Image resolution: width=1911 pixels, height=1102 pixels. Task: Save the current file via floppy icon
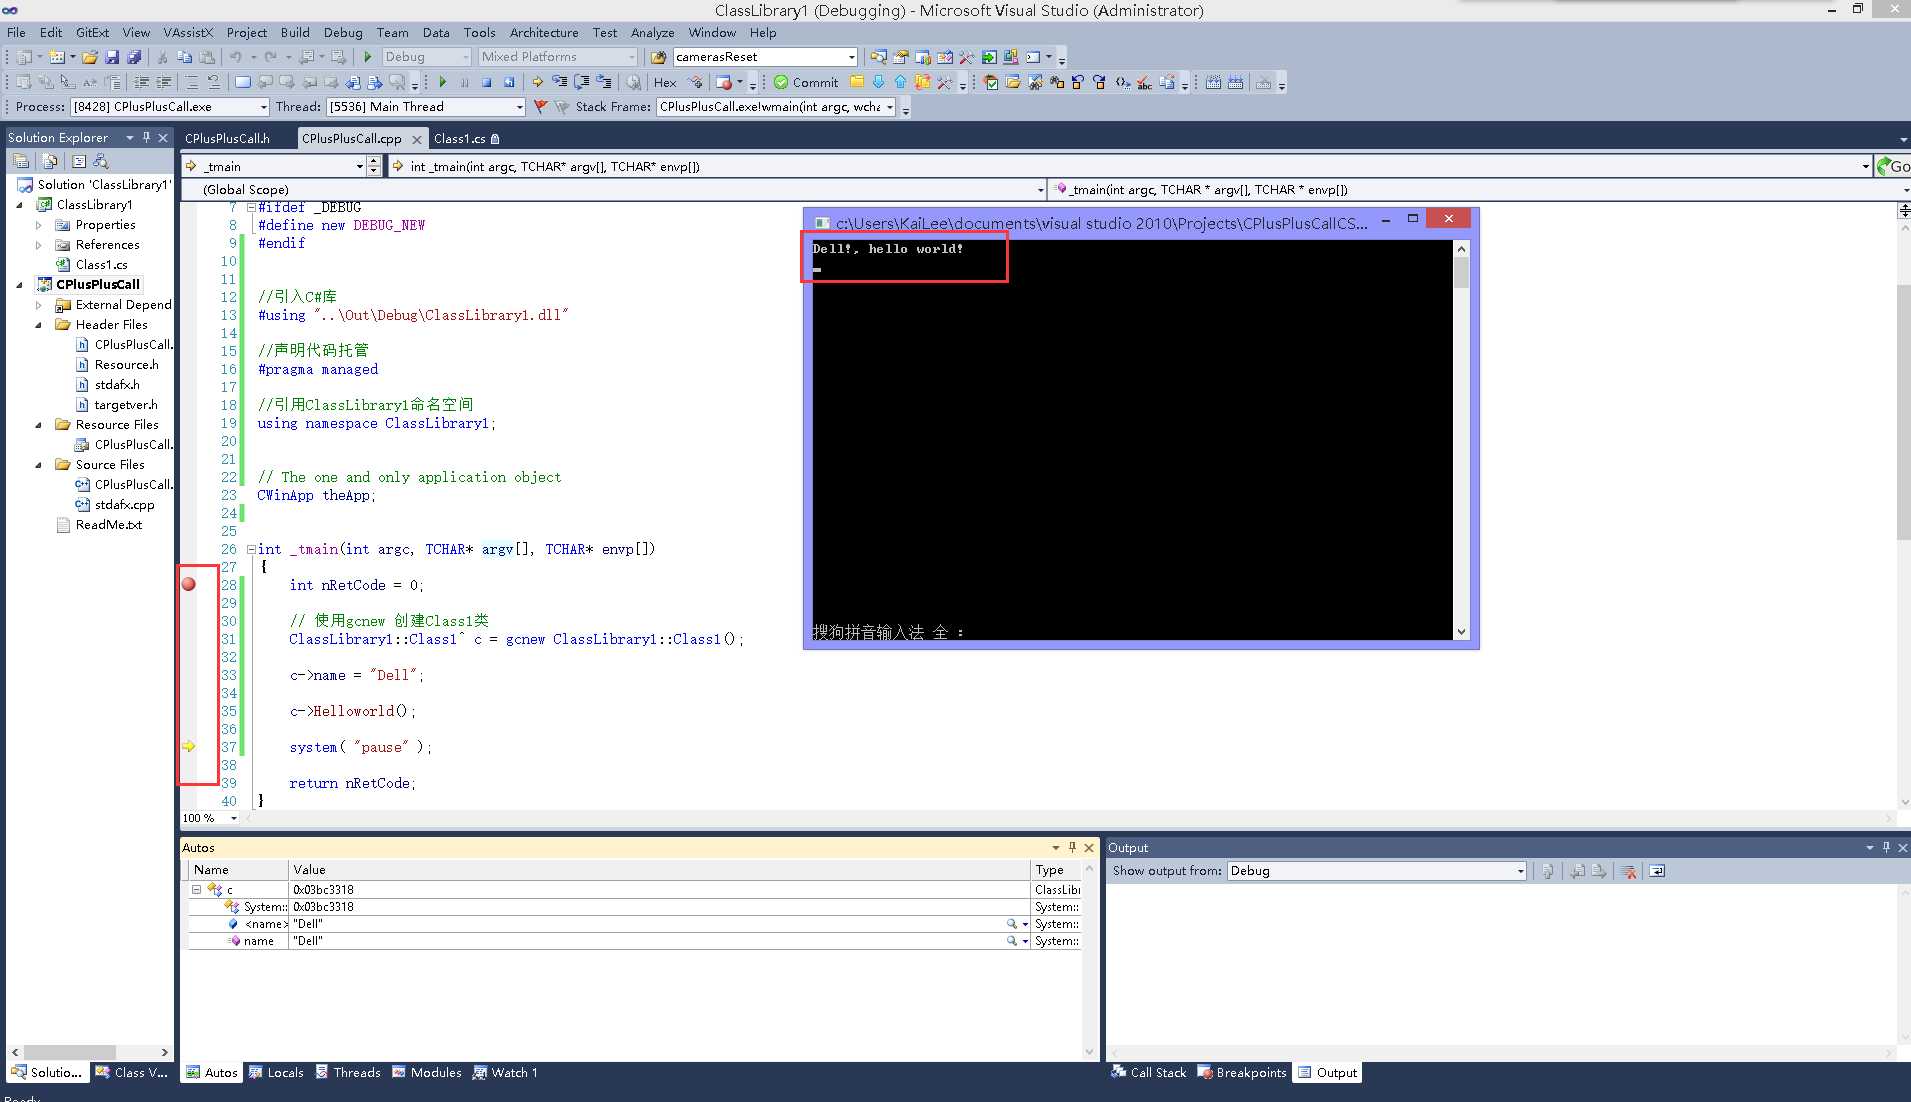(111, 57)
